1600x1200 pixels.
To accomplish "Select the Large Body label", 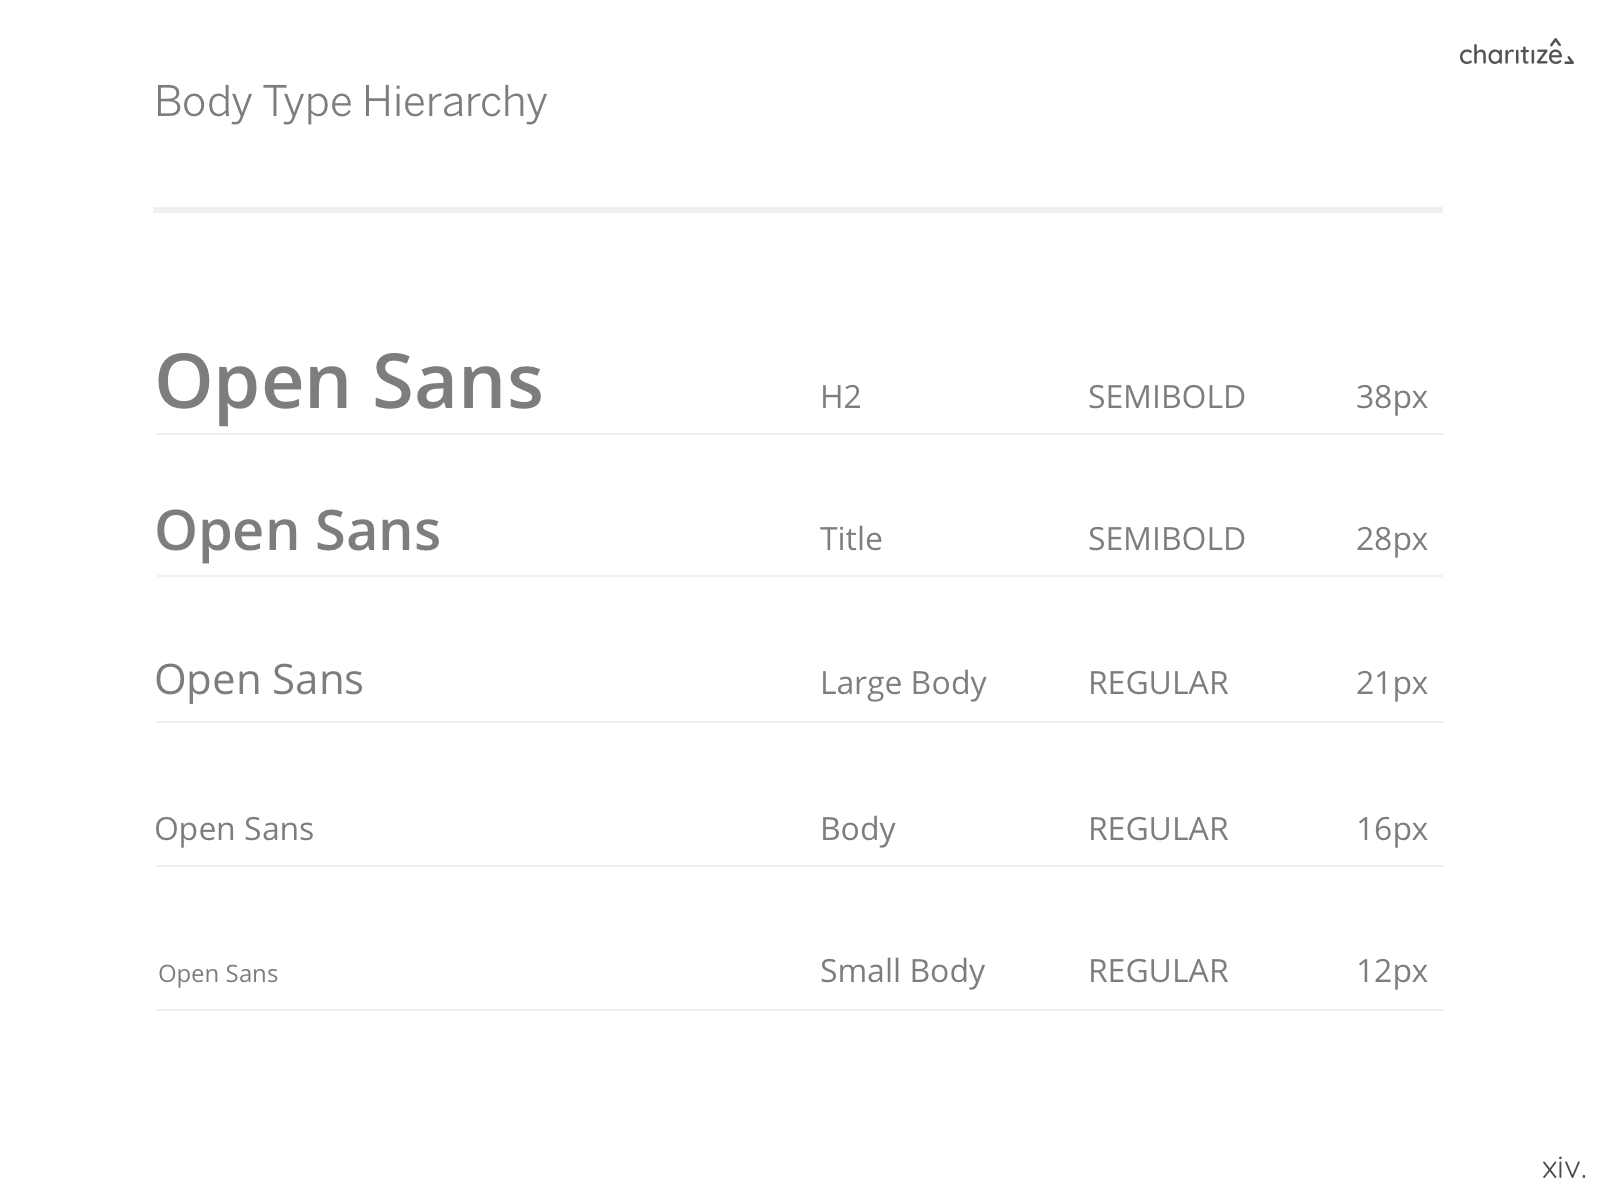I will (903, 684).
